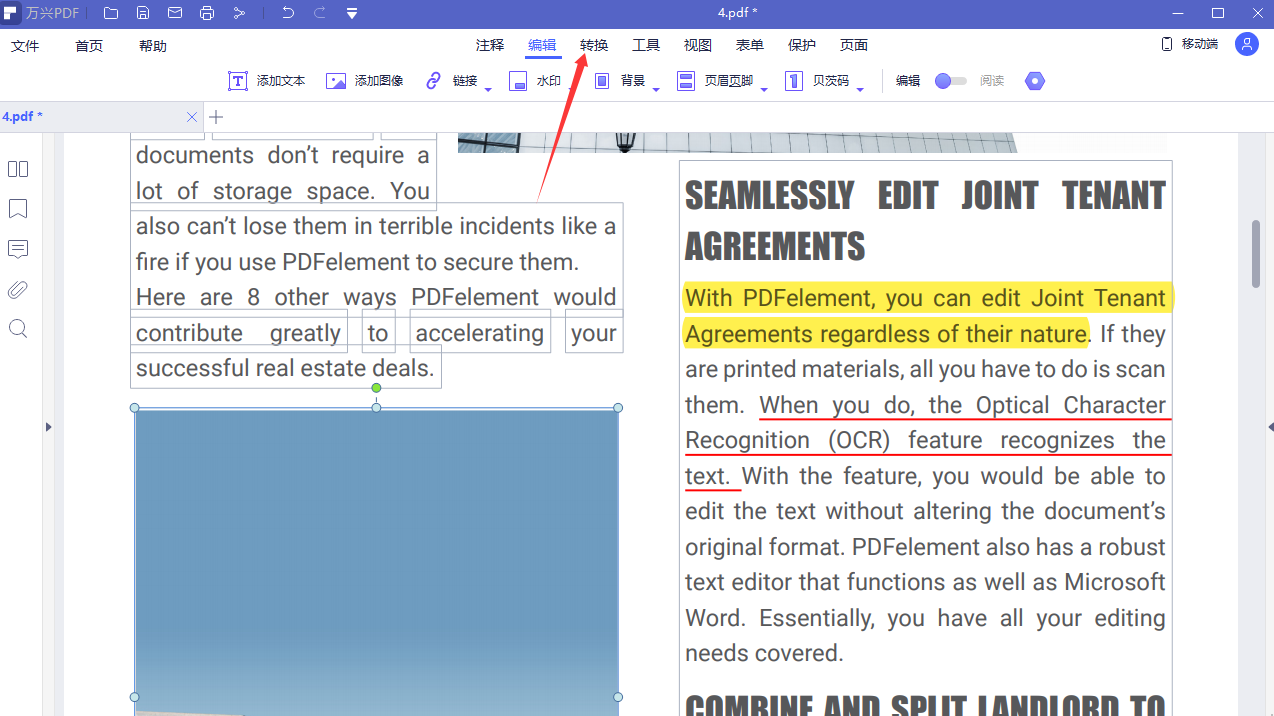The height and width of the screenshot is (716, 1274).
Task: Click the vertical scrollbar thumb
Action: click(1256, 254)
